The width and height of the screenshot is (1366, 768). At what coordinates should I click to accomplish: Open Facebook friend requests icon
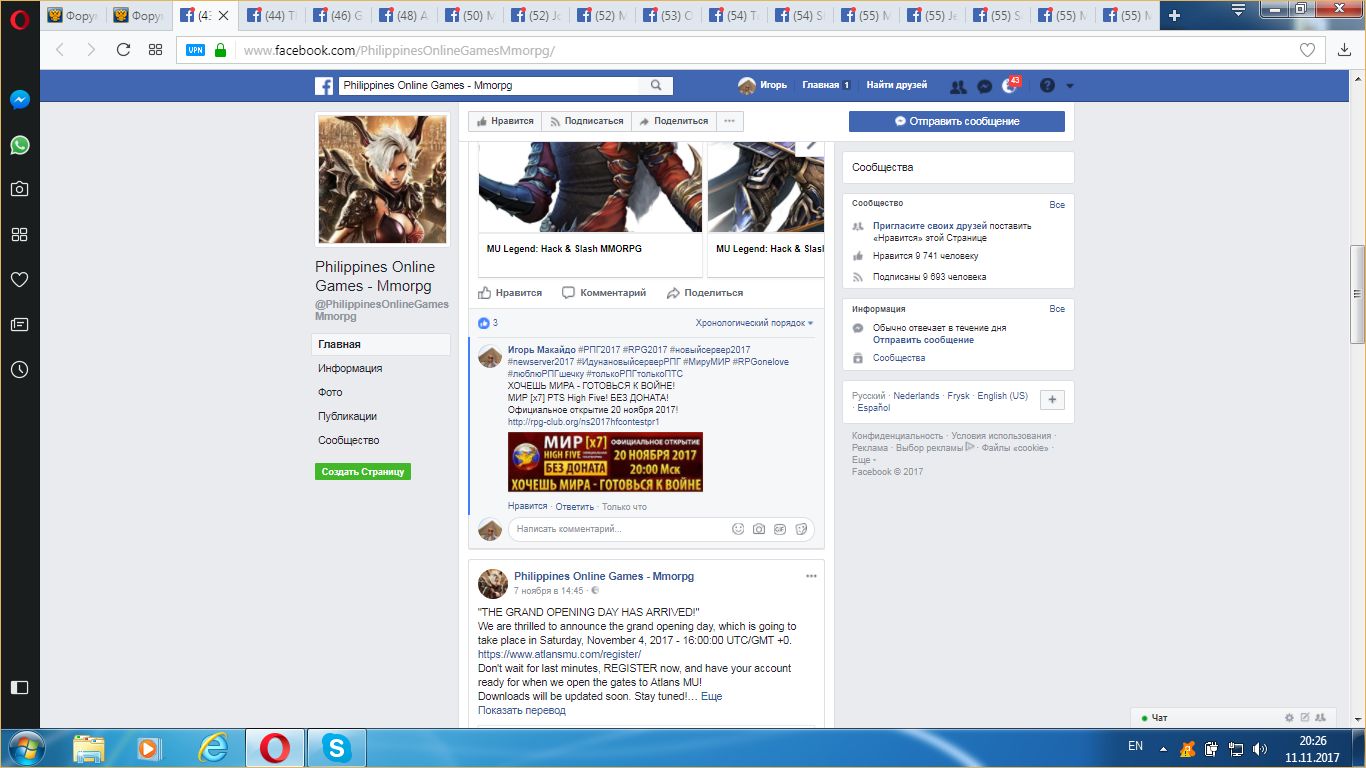(958, 86)
